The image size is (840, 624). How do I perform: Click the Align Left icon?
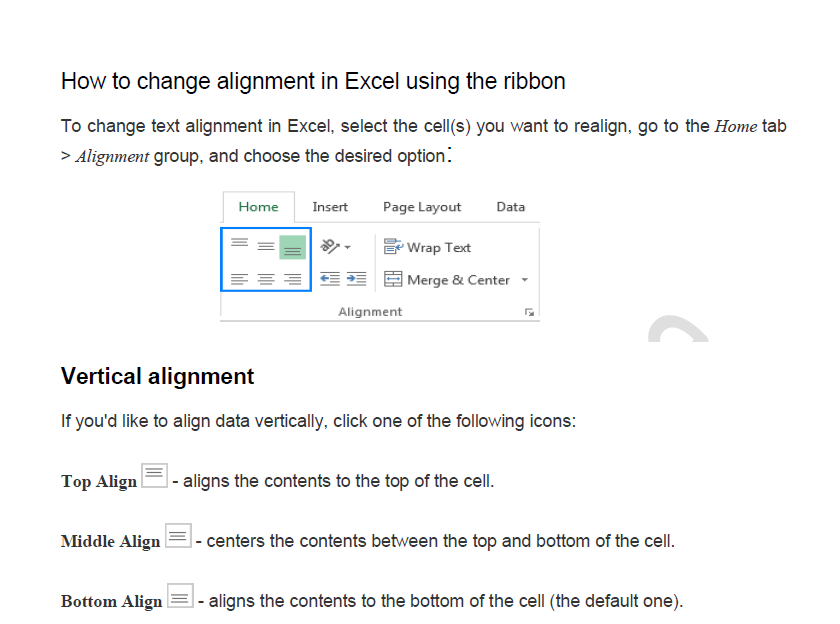click(x=239, y=279)
